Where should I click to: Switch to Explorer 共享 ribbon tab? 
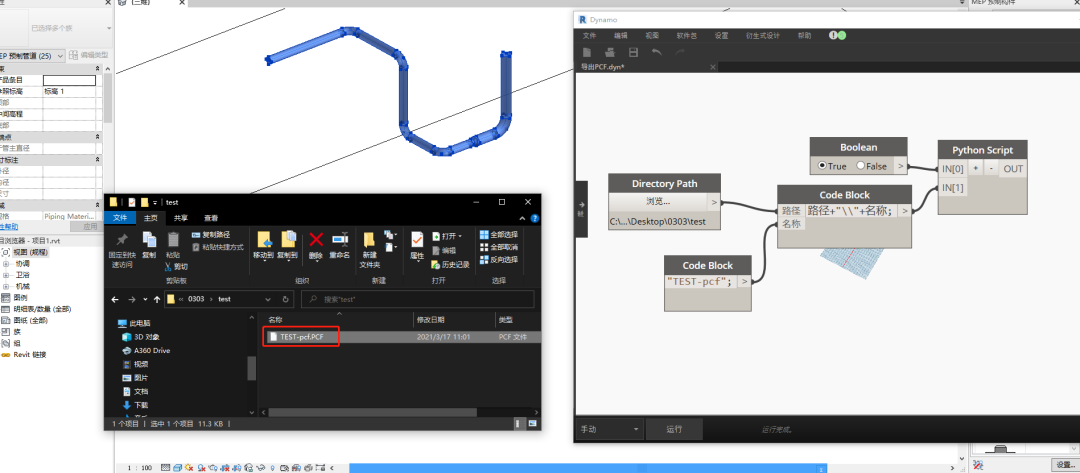180,218
